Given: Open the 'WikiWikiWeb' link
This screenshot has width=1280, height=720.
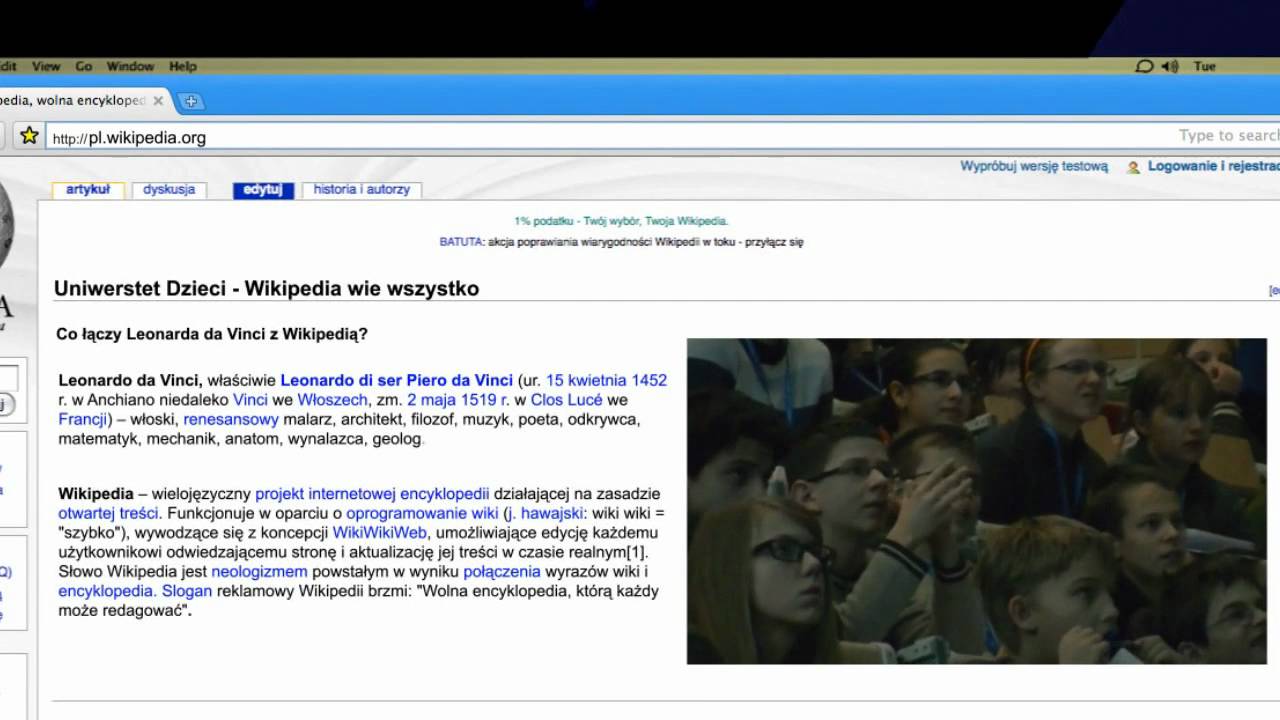Looking at the screenshot, I should tap(380, 532).
